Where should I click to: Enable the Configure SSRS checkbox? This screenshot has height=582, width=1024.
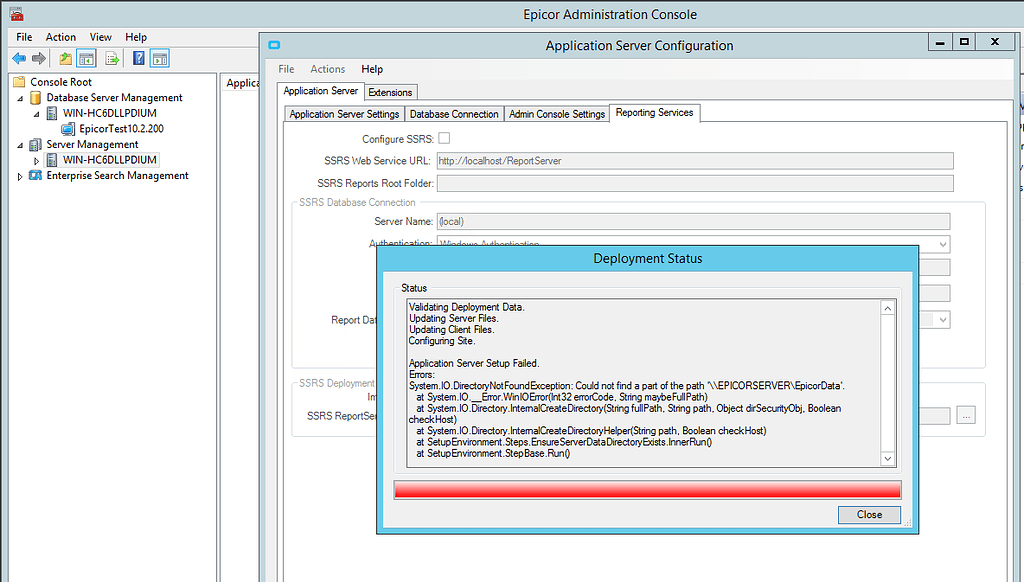coord(445,139)
